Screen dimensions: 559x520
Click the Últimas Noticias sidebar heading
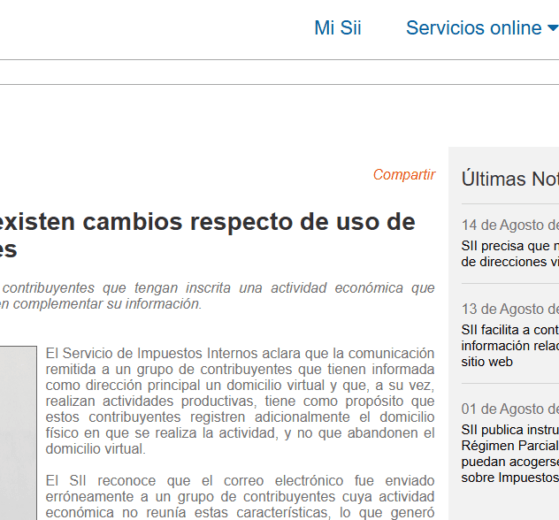[x=510, y=179]
